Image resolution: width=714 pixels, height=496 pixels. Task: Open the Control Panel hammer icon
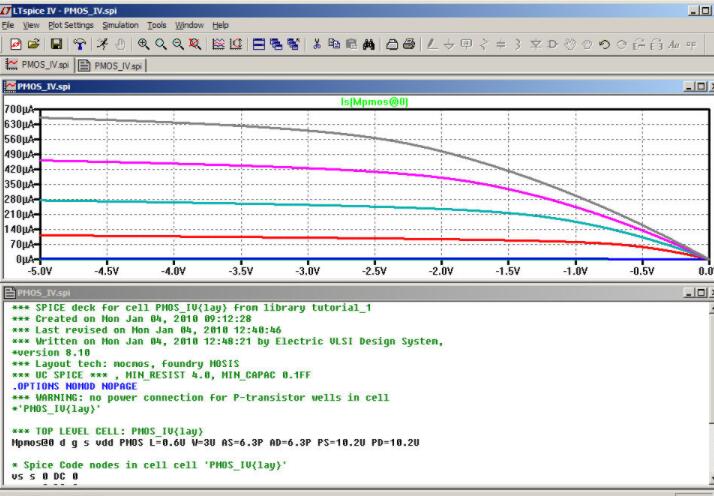(79, 45)
